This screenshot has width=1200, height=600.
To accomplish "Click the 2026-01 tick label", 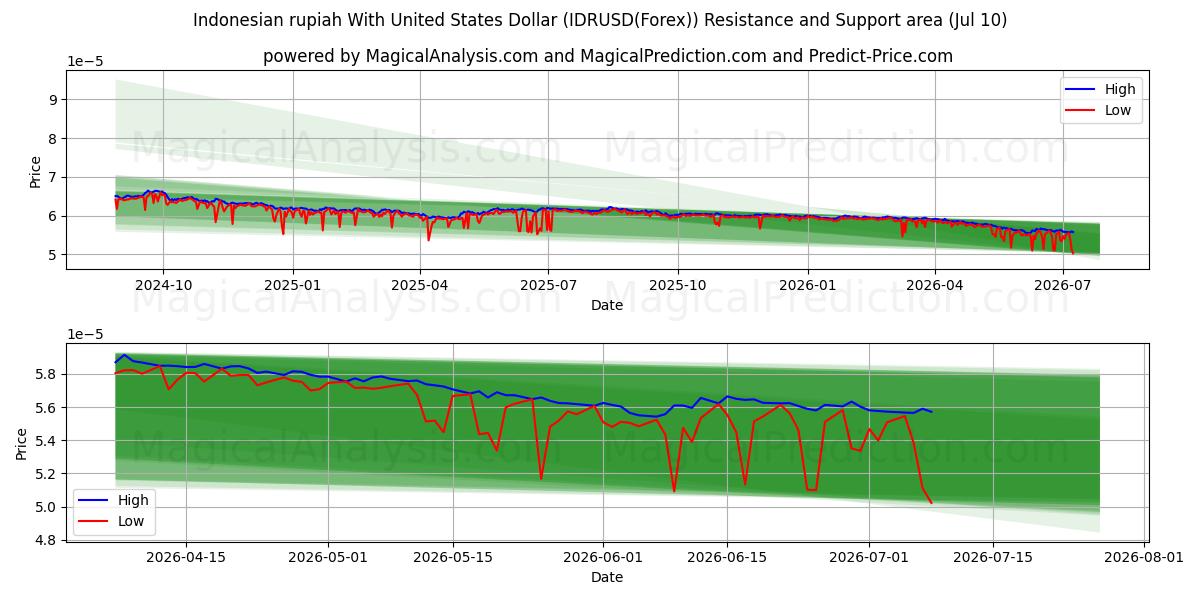I will coord(808,285).
